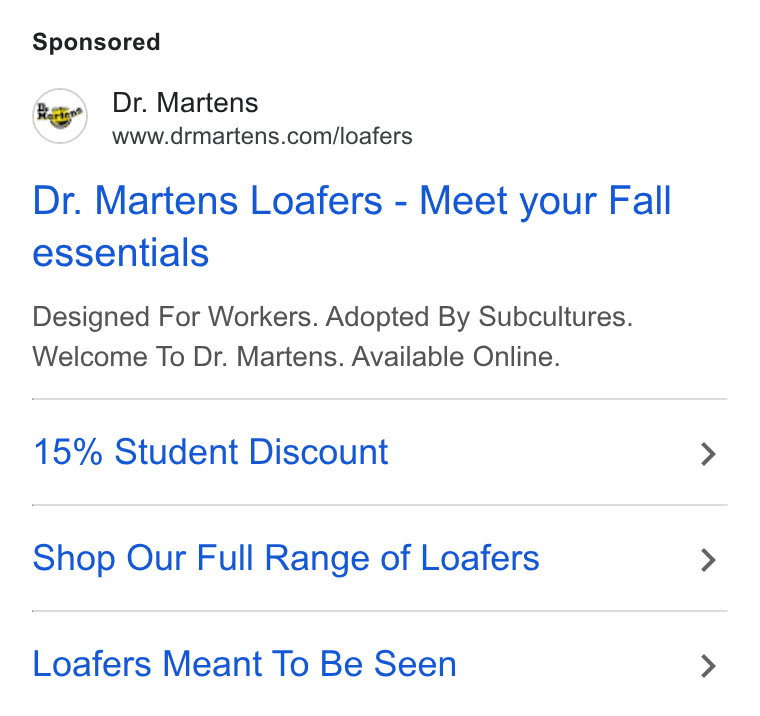This screenshot has height=716, width=760.
Task: Select the Dr. Martens advertiser name
Action: tap(185, 103)
